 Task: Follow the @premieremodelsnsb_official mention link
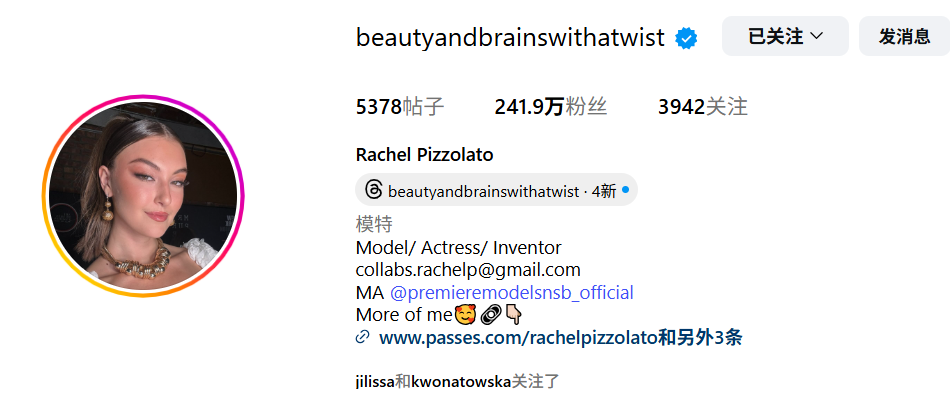coord(511,293)
